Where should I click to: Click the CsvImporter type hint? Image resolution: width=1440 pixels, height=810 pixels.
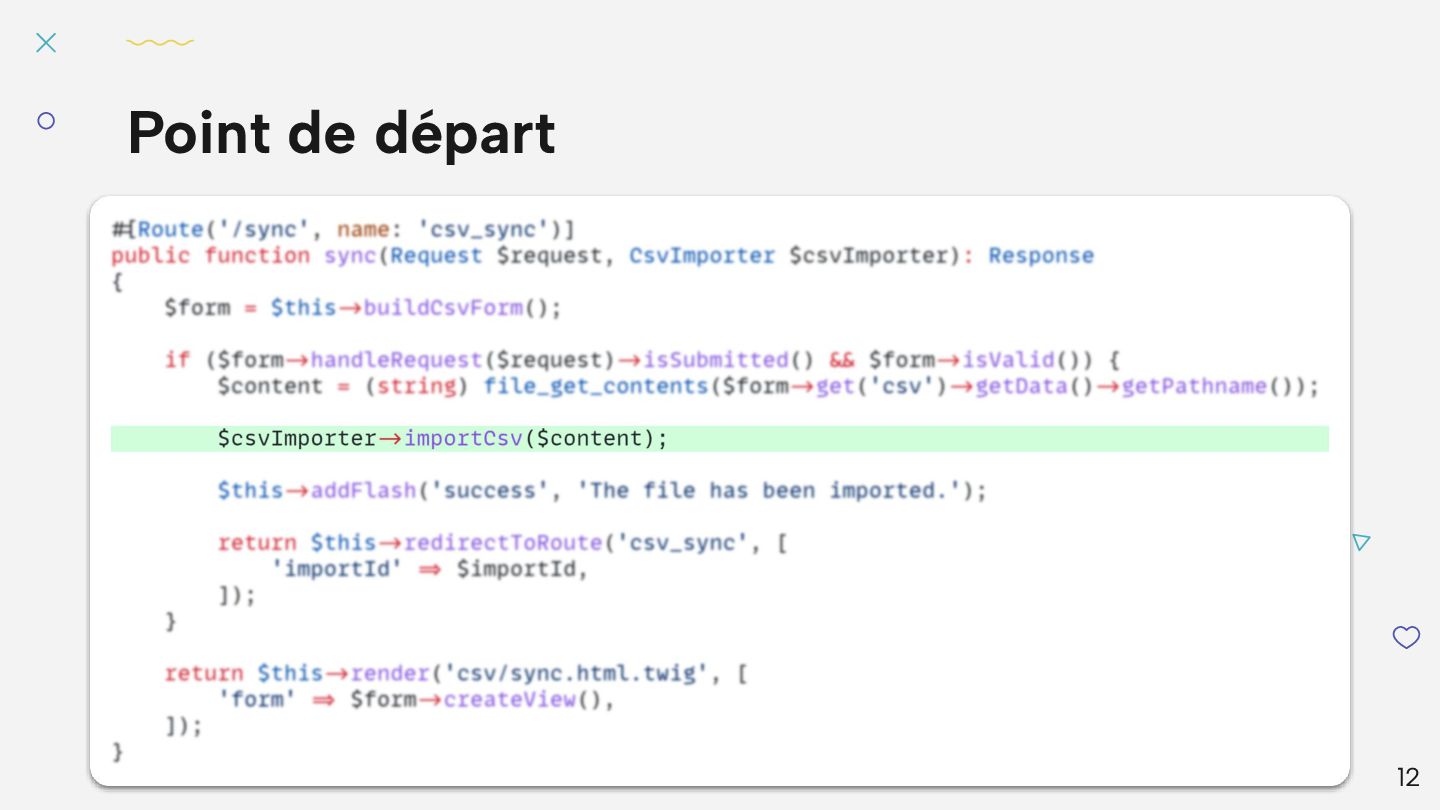(702, 256)
